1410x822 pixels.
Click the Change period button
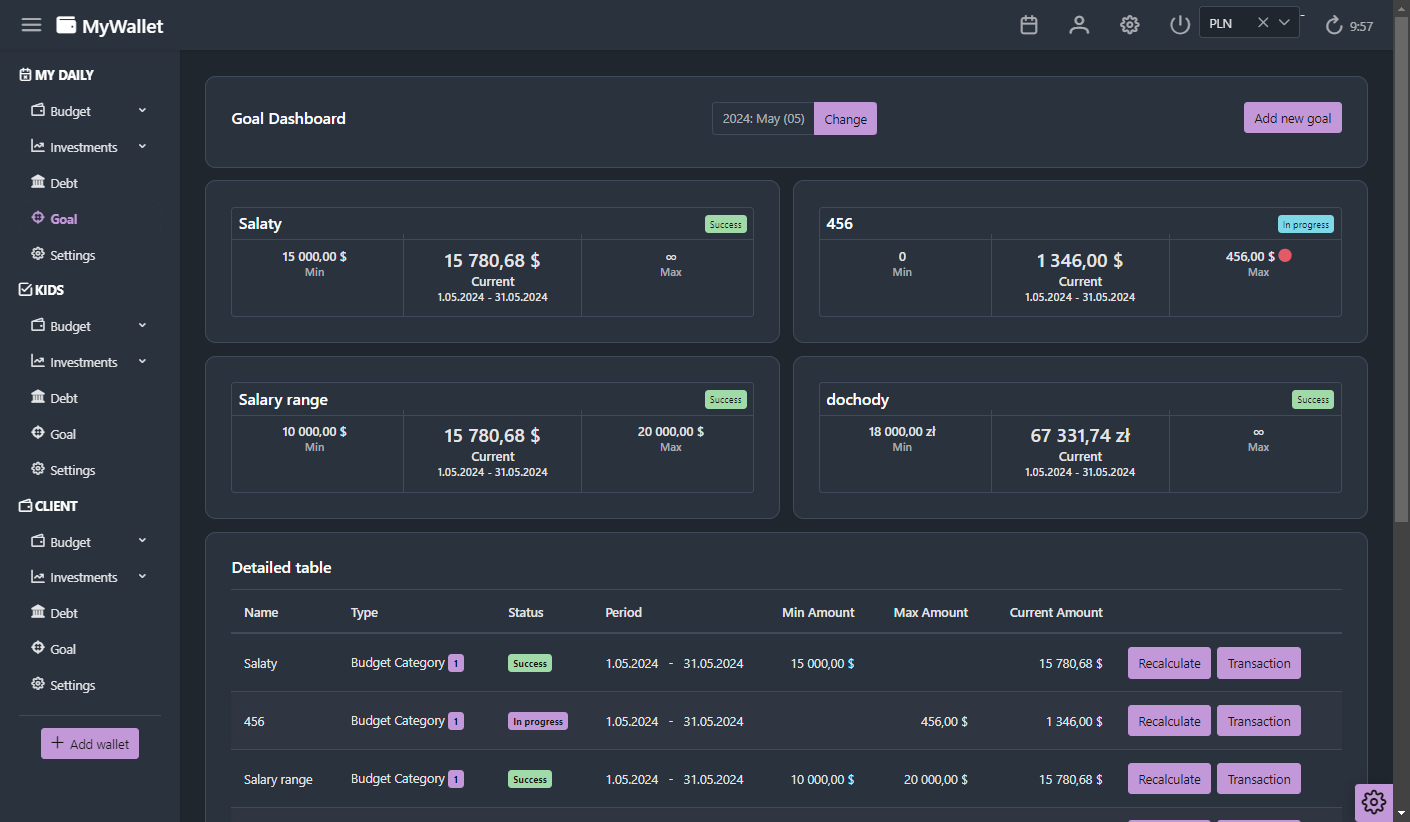[x=845, y=118]
